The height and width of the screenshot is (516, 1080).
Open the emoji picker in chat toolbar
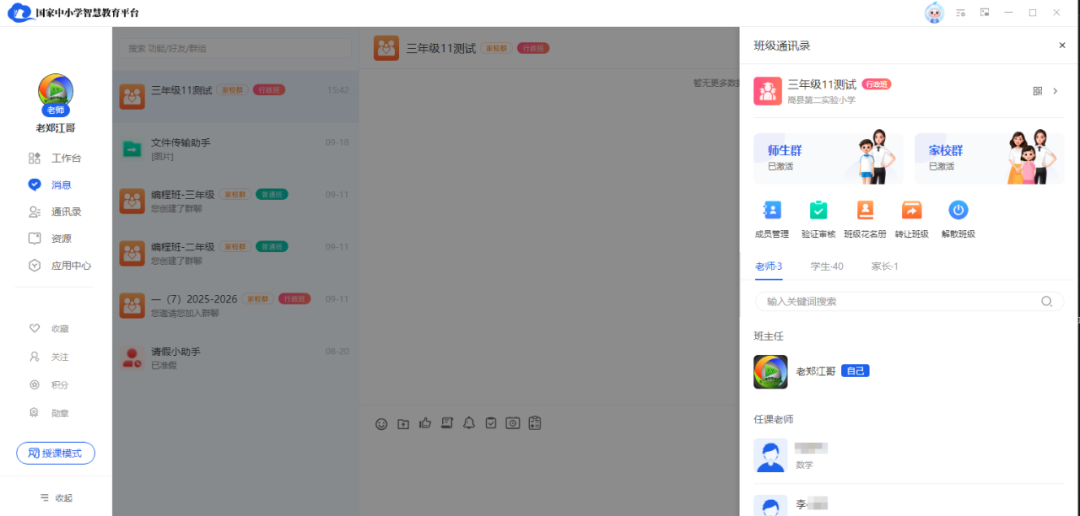(381, 424)
